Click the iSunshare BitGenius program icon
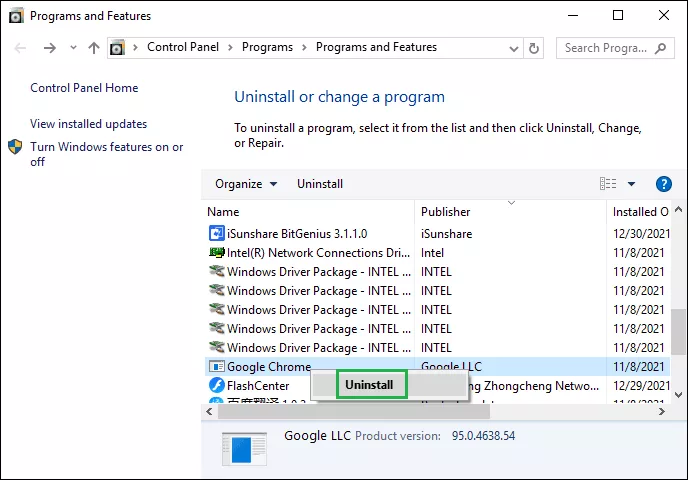The height and width of the screenshot is (480, 688). [x=217, y=233]
